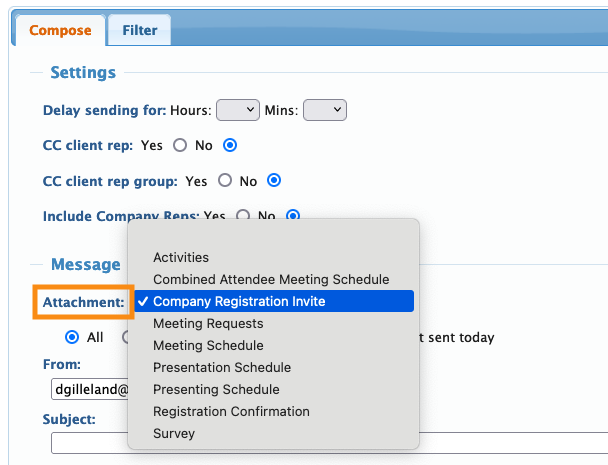The image size is (608, 465).
Task: Pick Meeting Requests in the dropdown list
Action: click(x=208, y=324)
